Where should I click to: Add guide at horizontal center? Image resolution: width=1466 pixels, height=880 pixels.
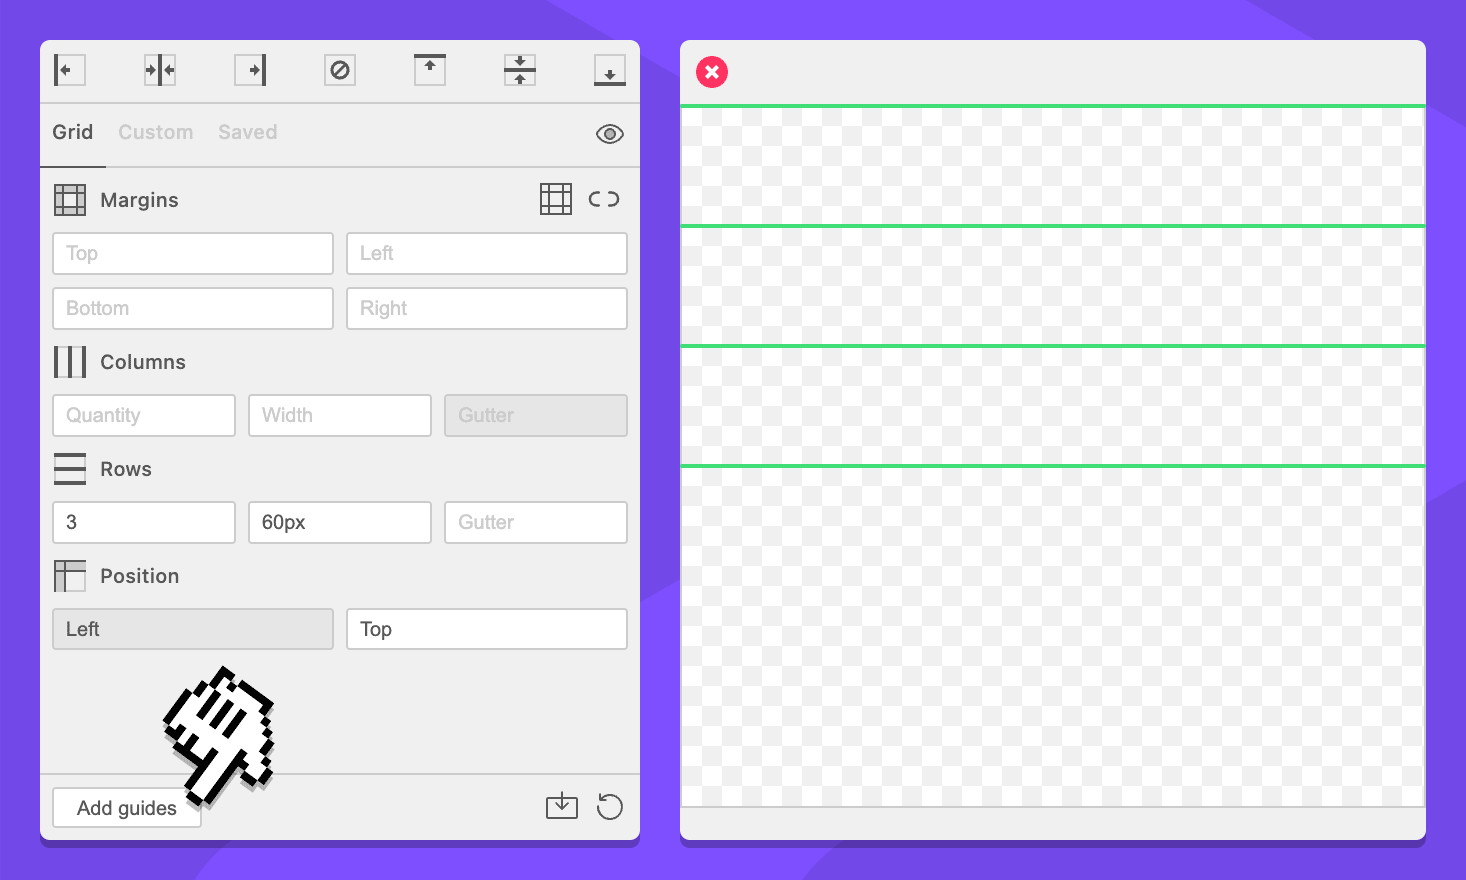pos(160,70)
